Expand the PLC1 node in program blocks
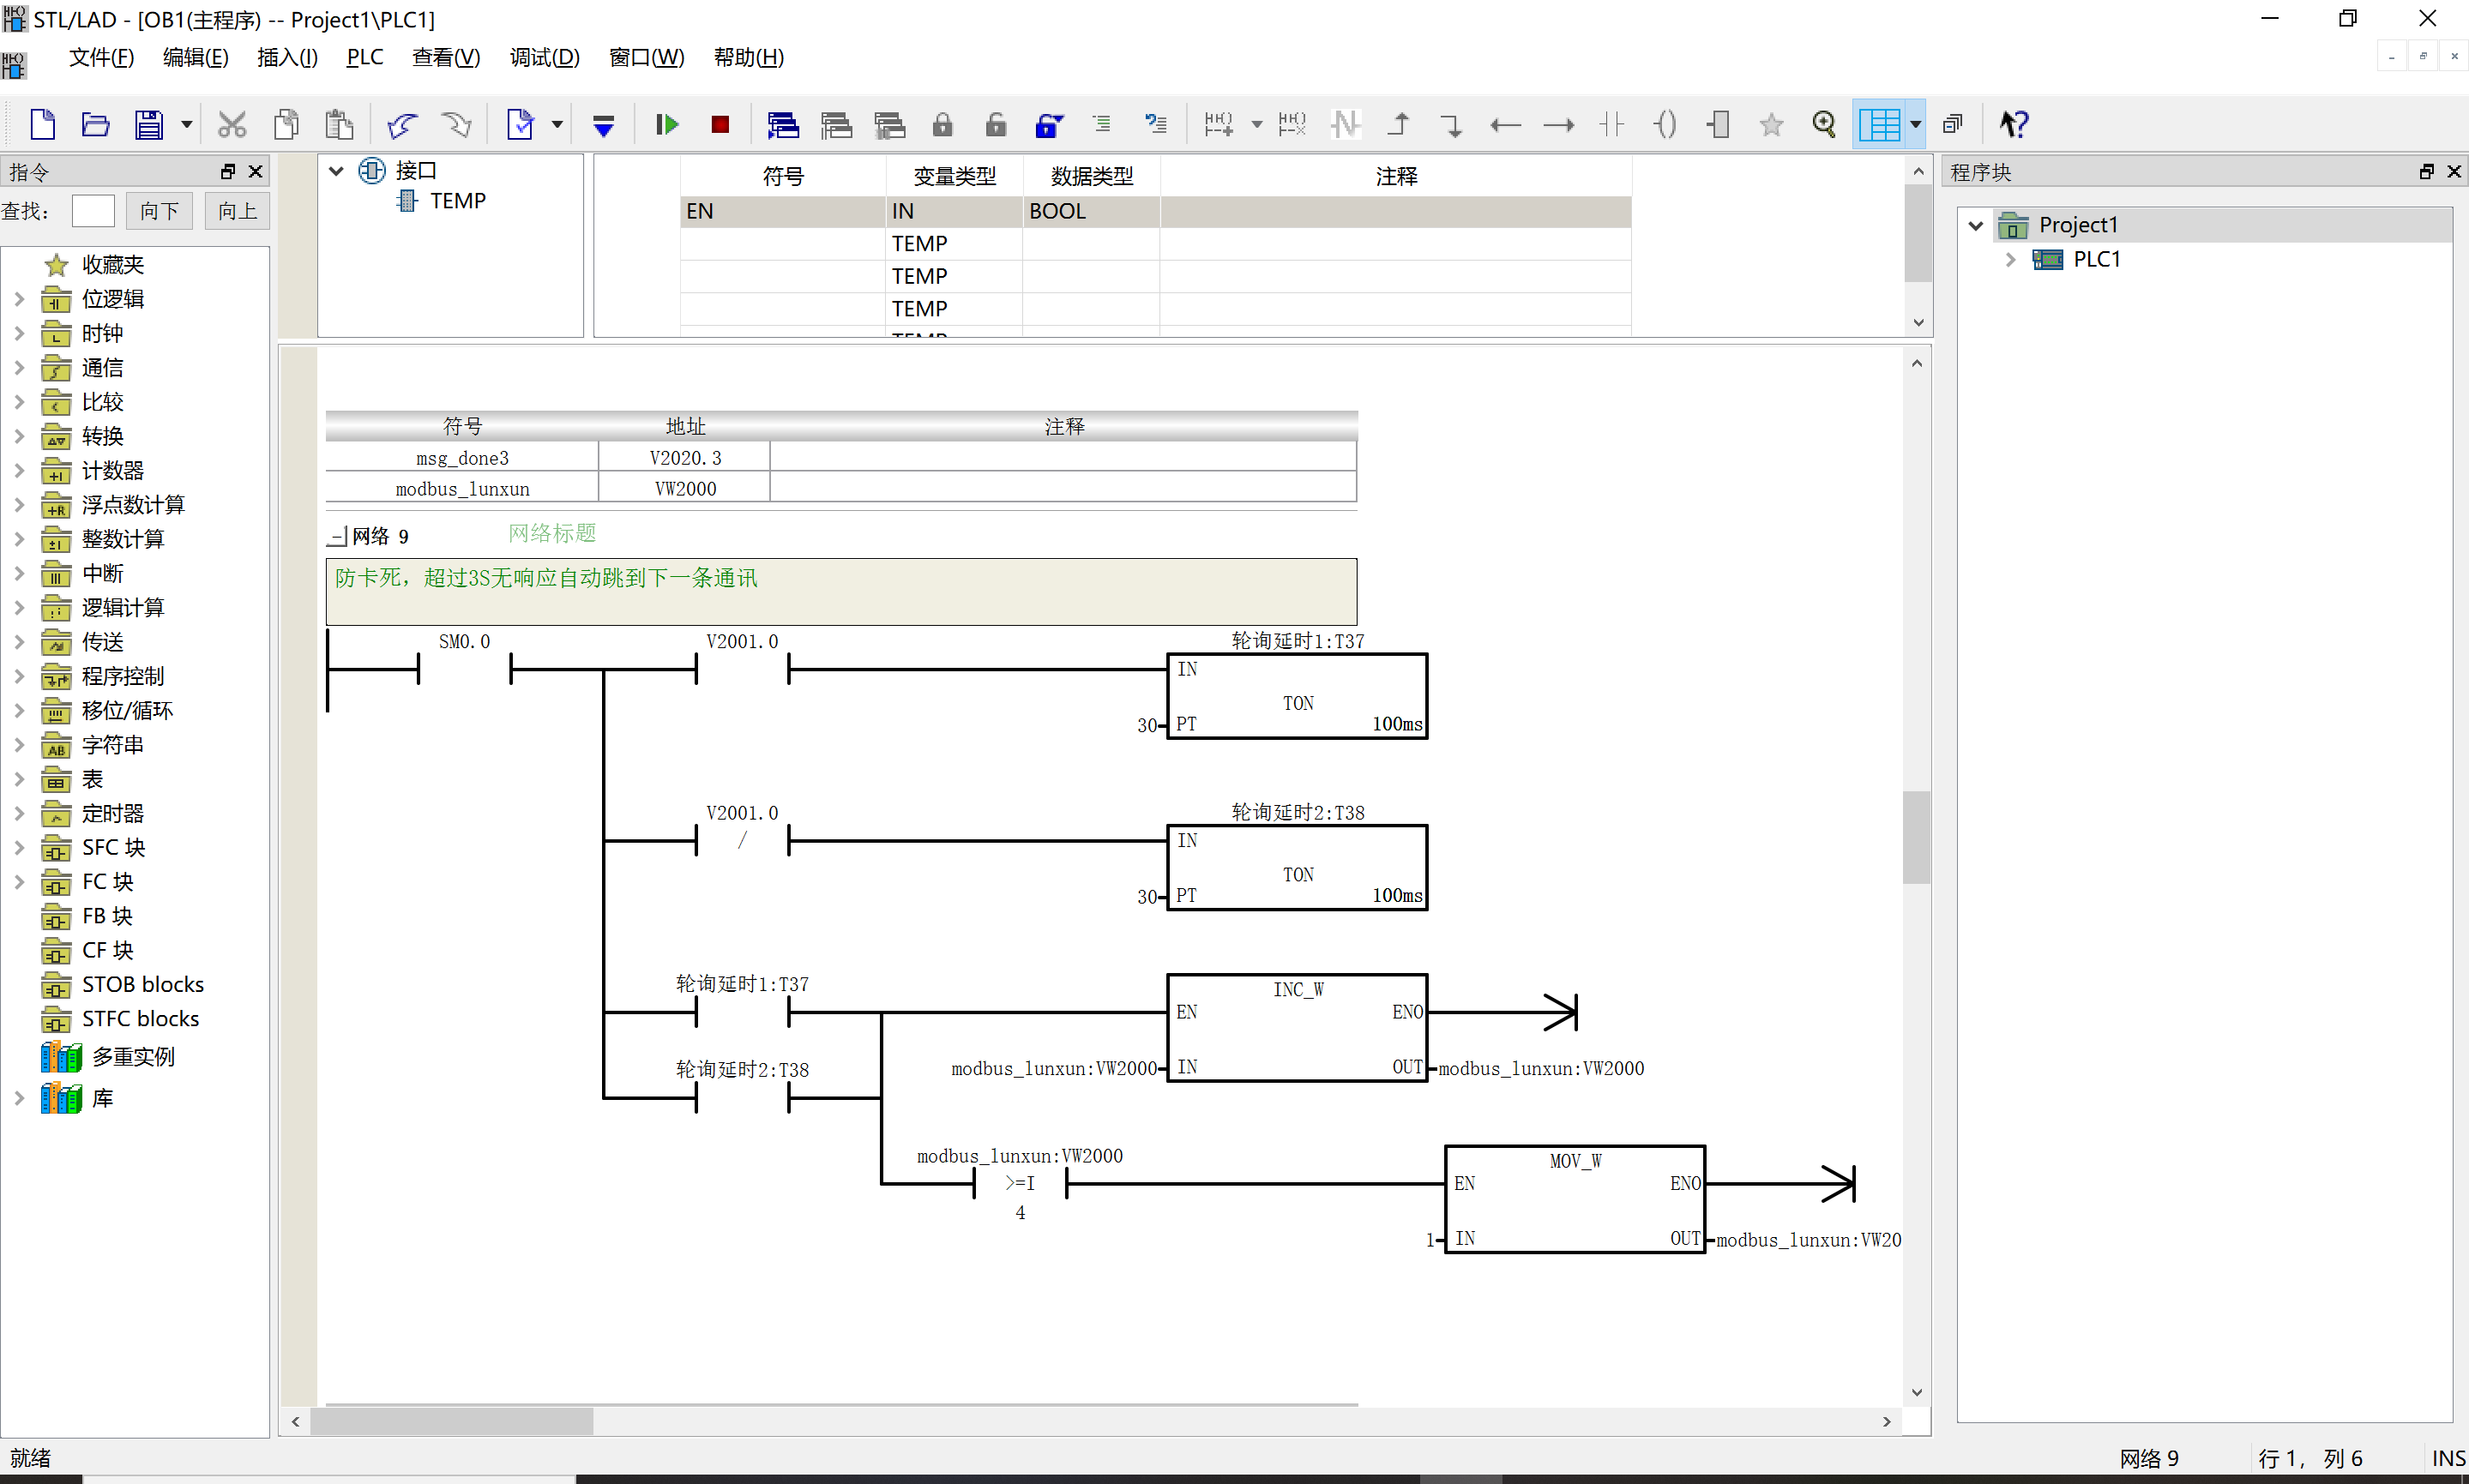The height and width of the screenshot is (1484, 2469). click(x=2010, y=259)
